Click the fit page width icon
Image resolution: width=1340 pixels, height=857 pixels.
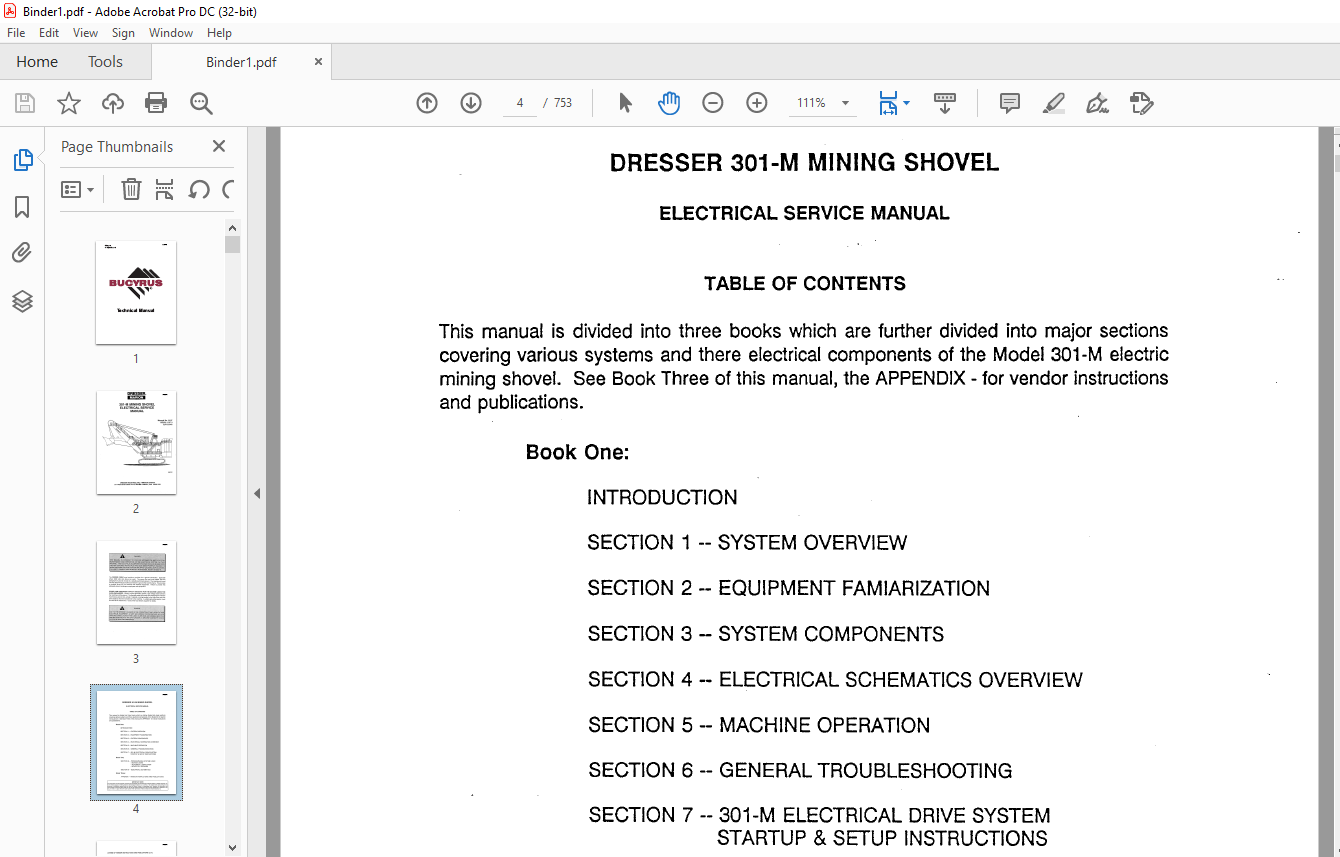(x=888, y=103)
